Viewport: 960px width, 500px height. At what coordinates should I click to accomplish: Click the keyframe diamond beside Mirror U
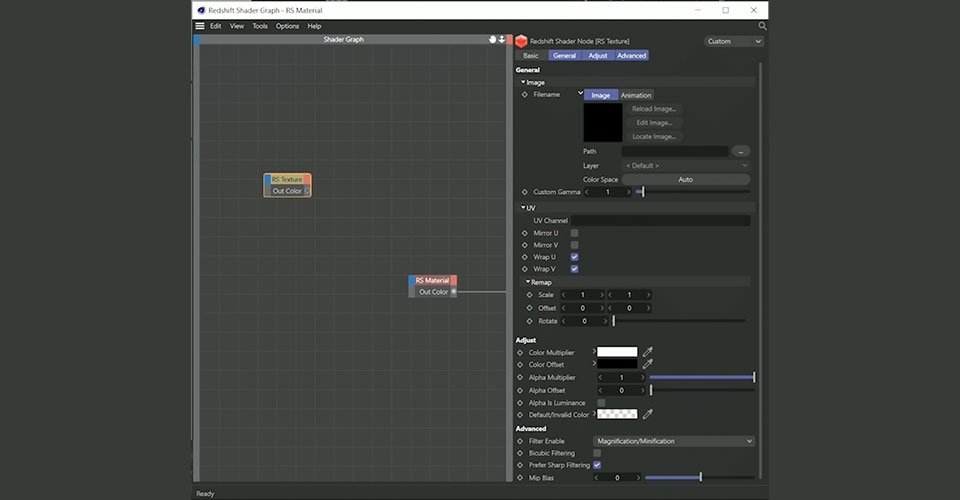(524, 233)
